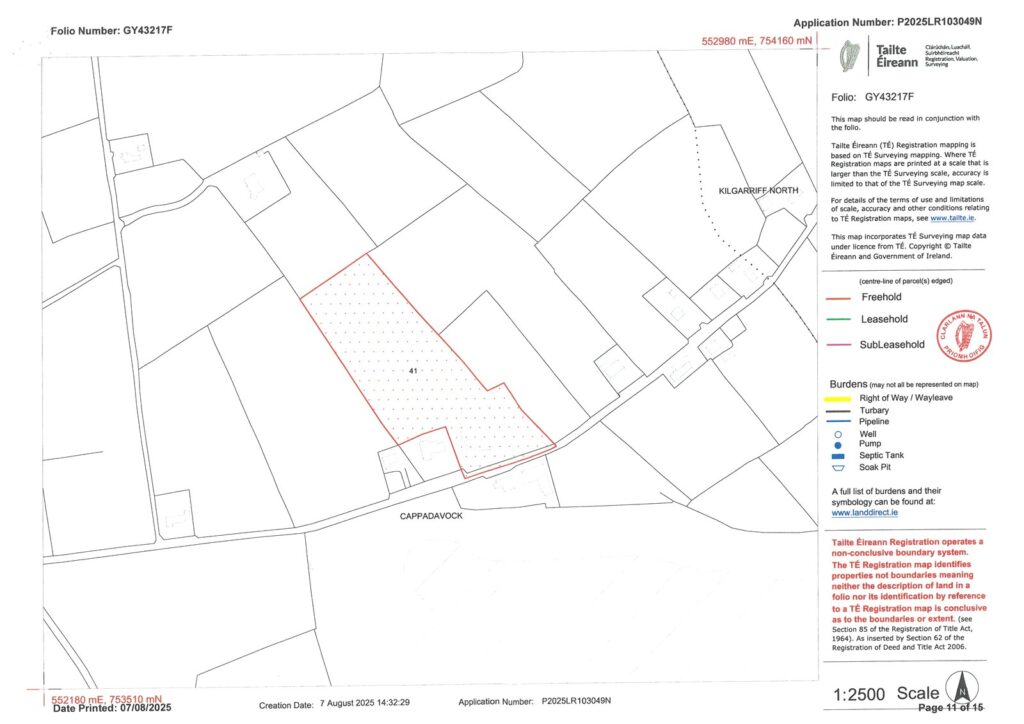Viewport: 1024px width, 724px height.
Task: Click the Soak Pit label
Action: coord(875,467)
